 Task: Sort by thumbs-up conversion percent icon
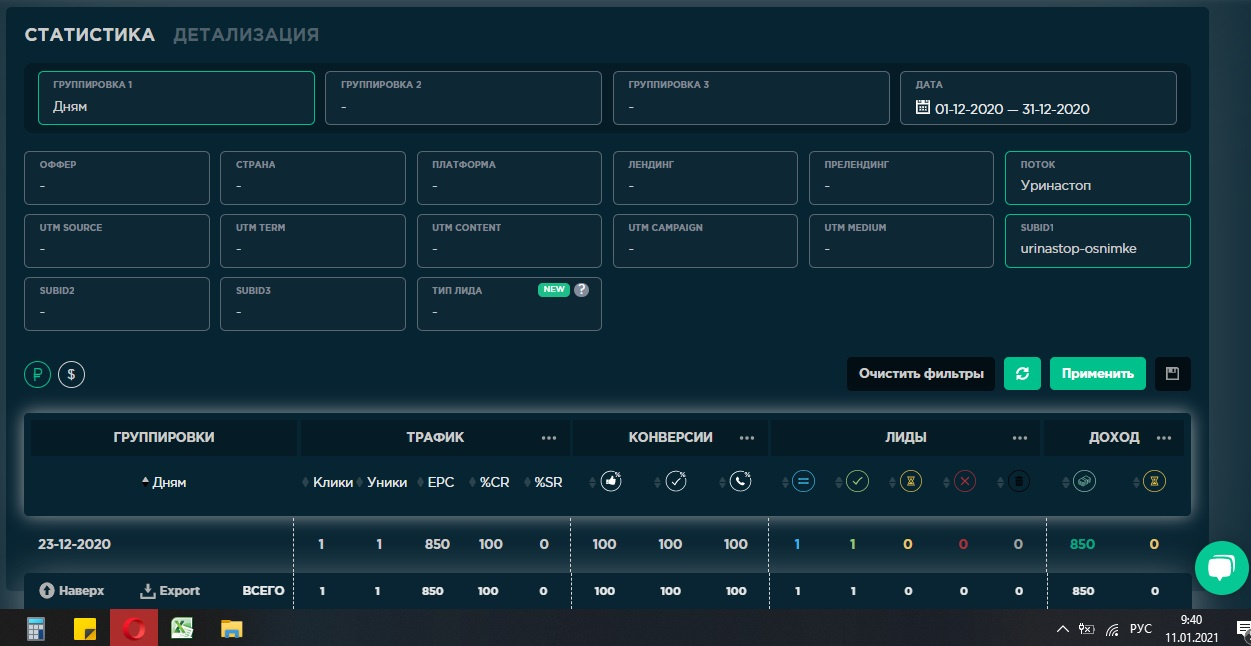click(611, 481)
